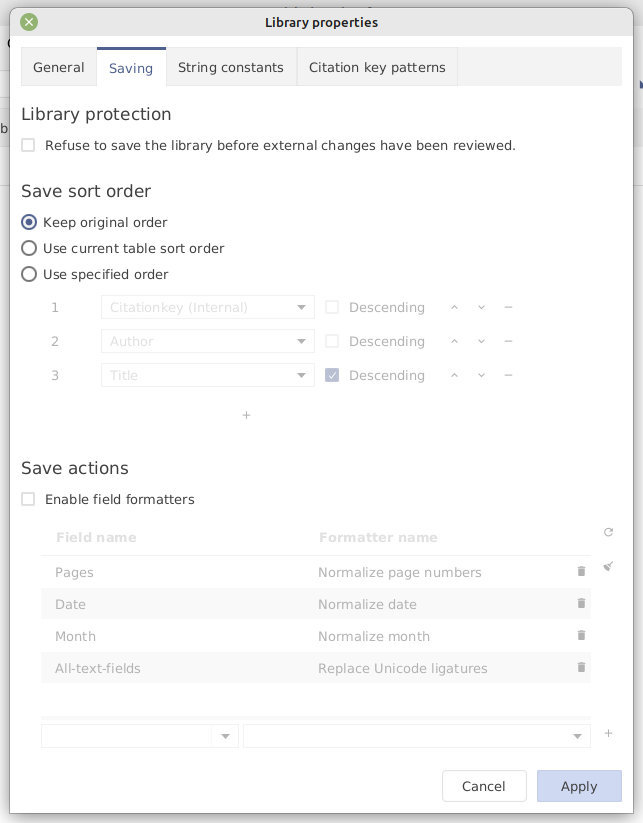
Task: Delete the Pages formatter row
Action: point(581,571)
